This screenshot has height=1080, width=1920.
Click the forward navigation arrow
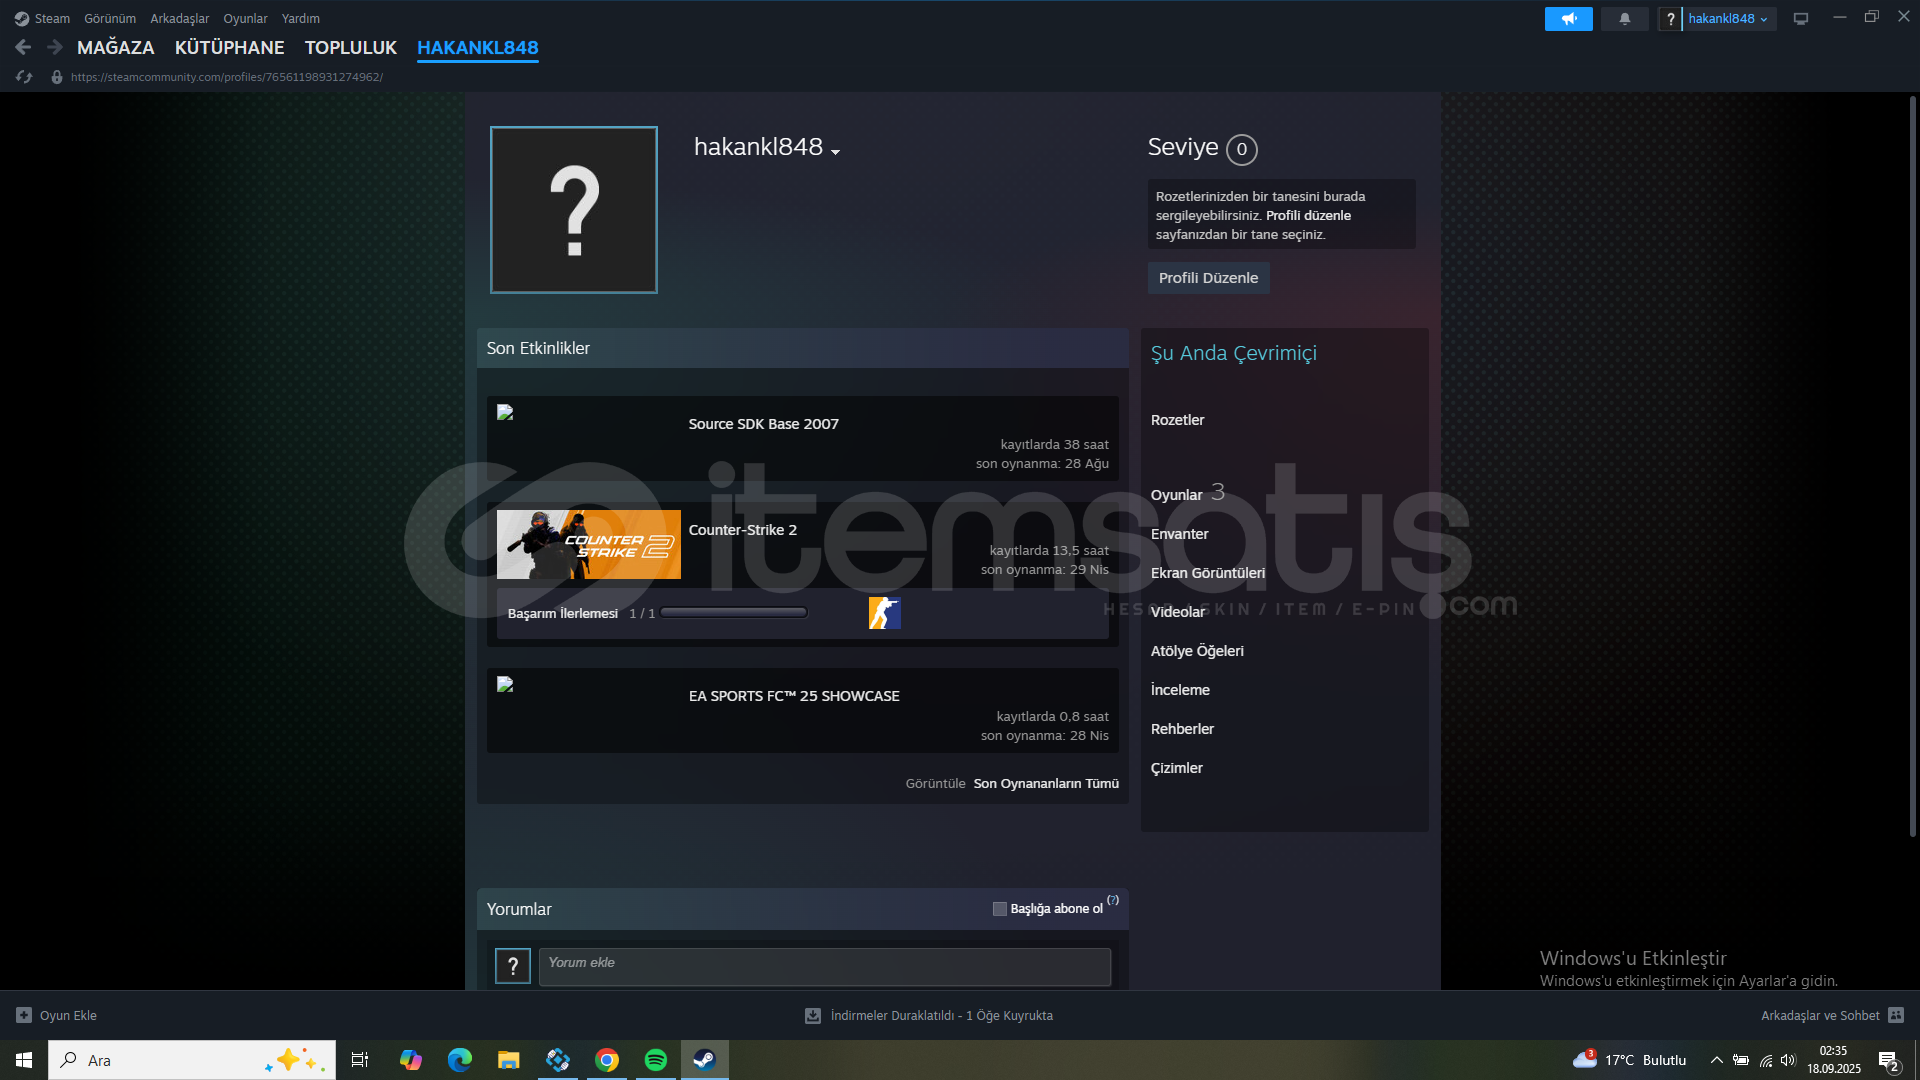pos(55,47)
